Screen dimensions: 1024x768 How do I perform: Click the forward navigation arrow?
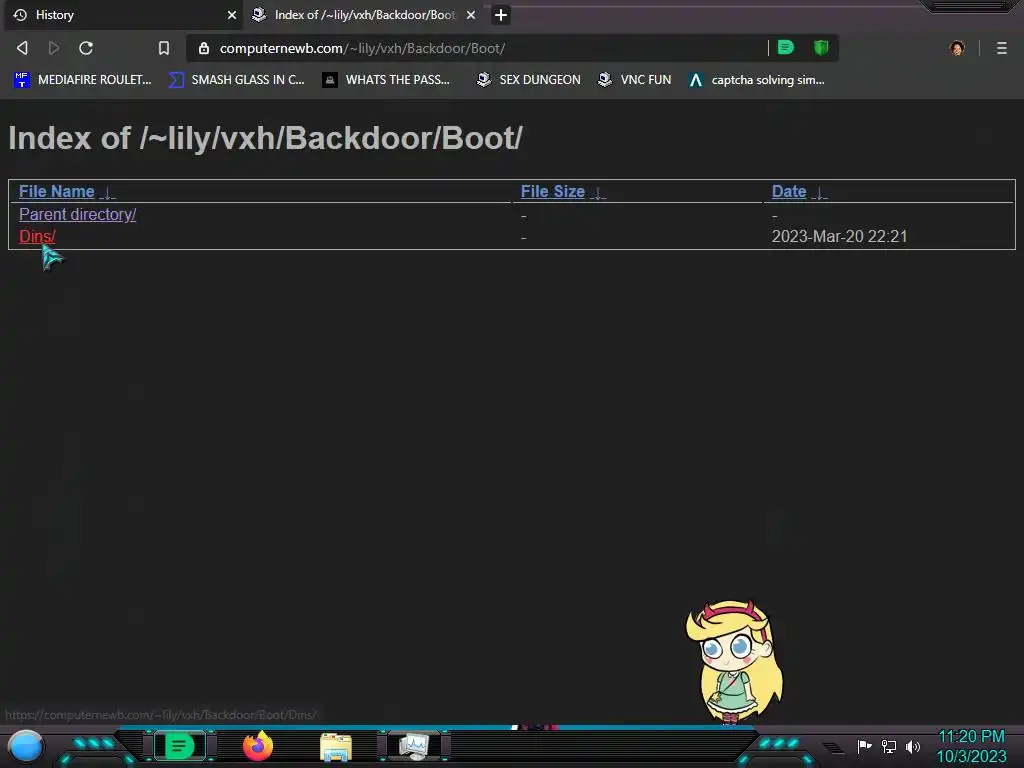coord(54,48)
